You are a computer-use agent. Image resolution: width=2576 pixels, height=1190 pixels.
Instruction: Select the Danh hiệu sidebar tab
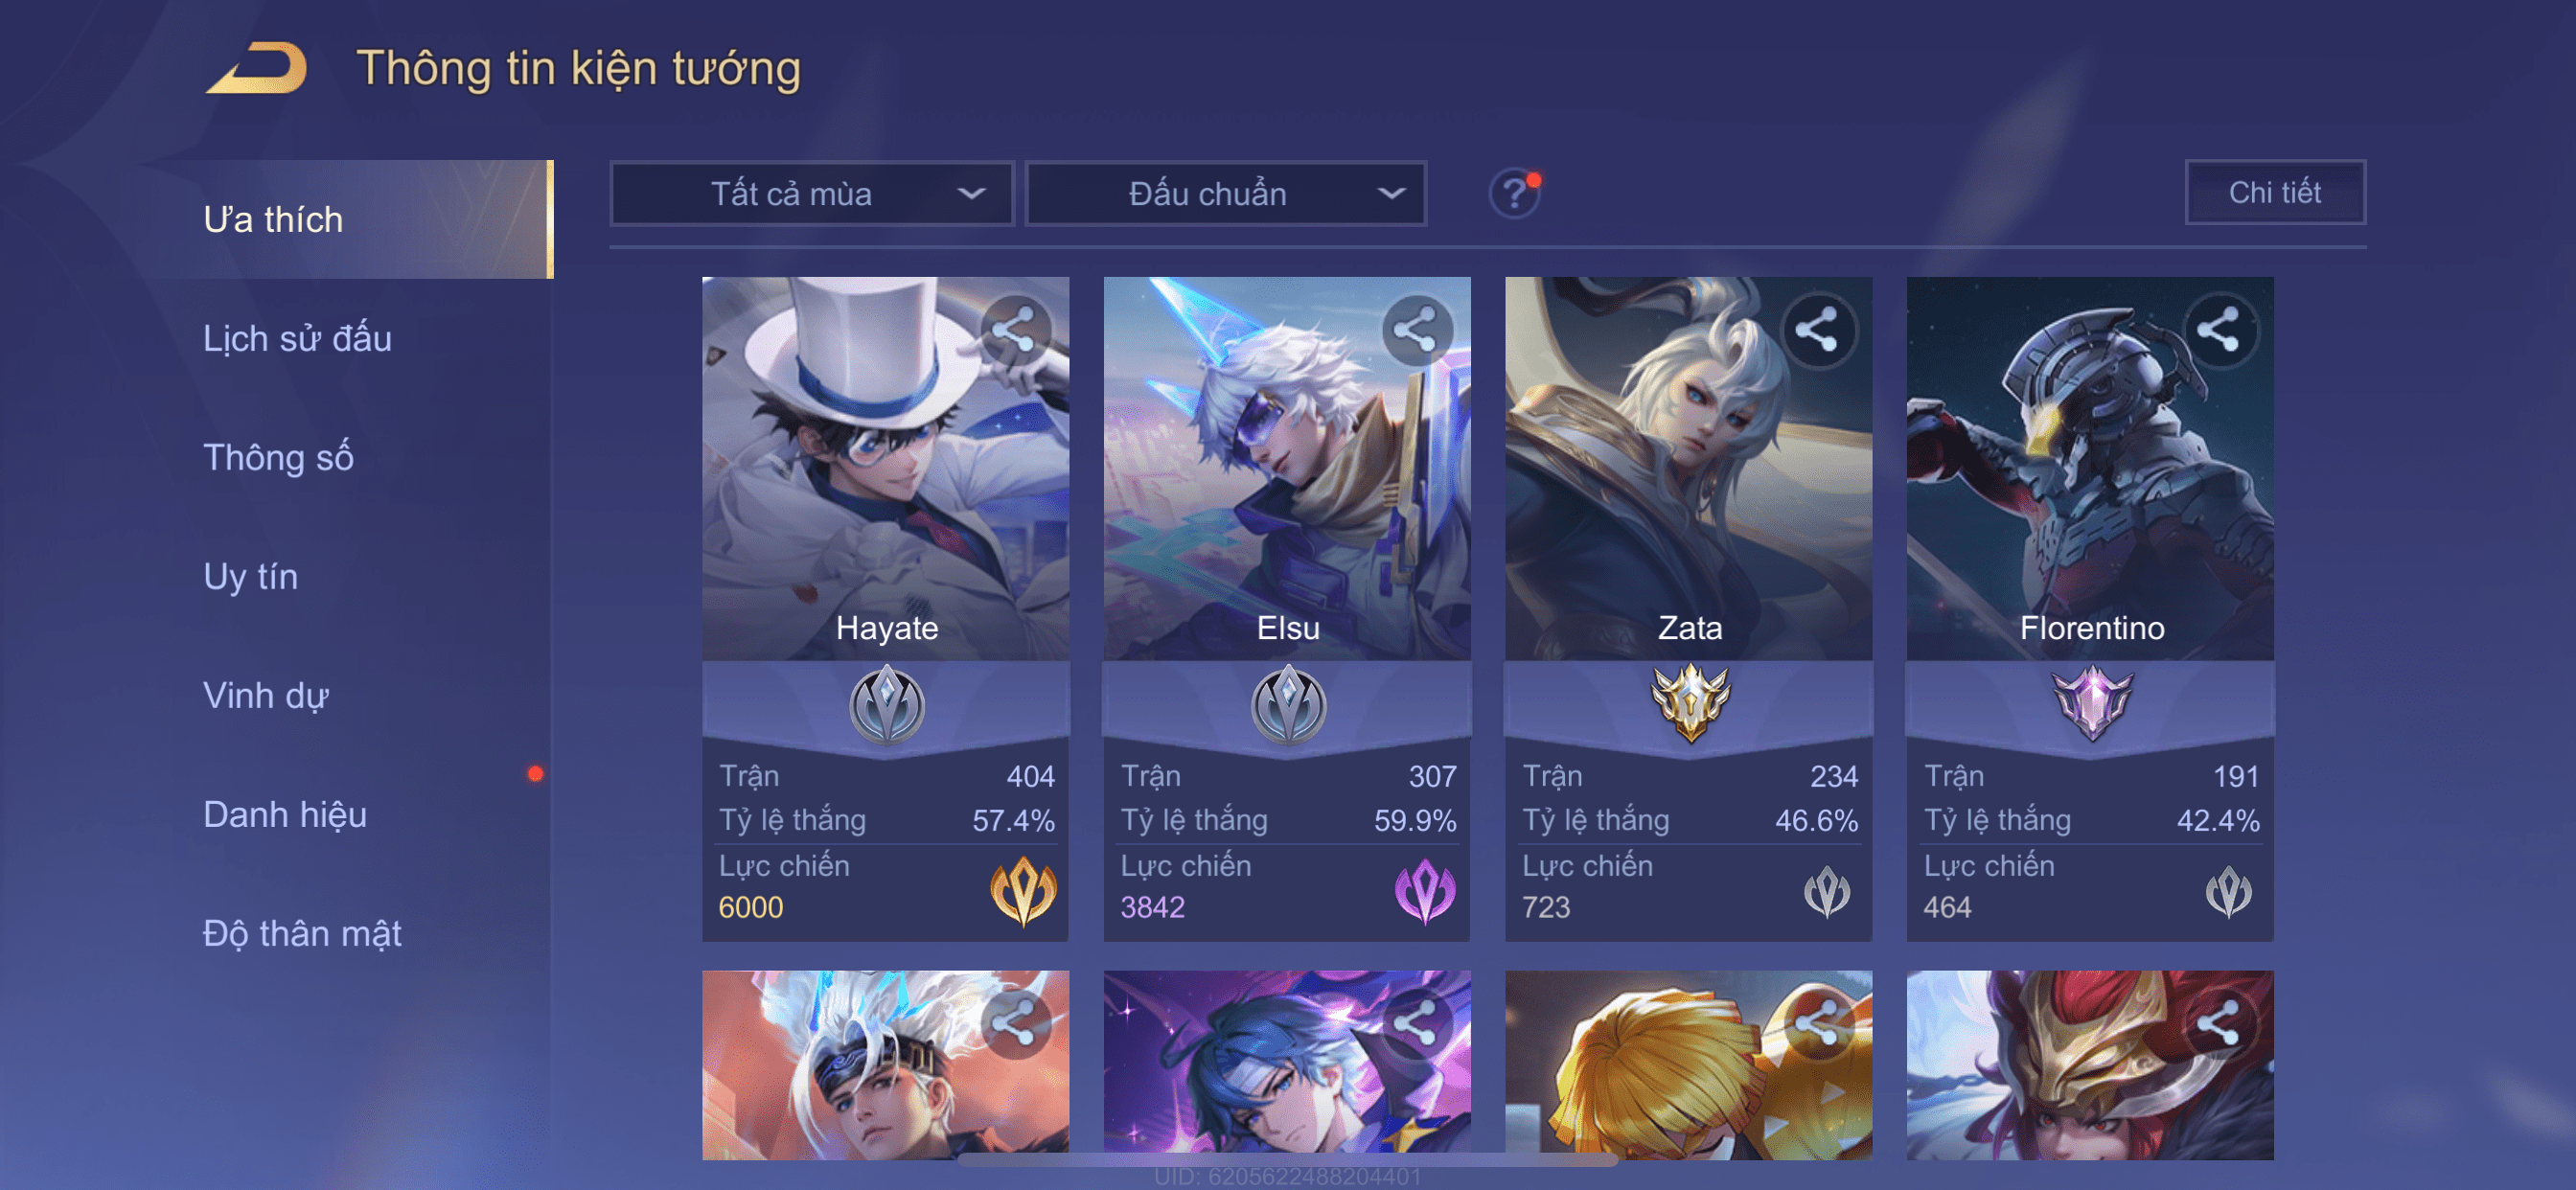click(x=285, y=814)
